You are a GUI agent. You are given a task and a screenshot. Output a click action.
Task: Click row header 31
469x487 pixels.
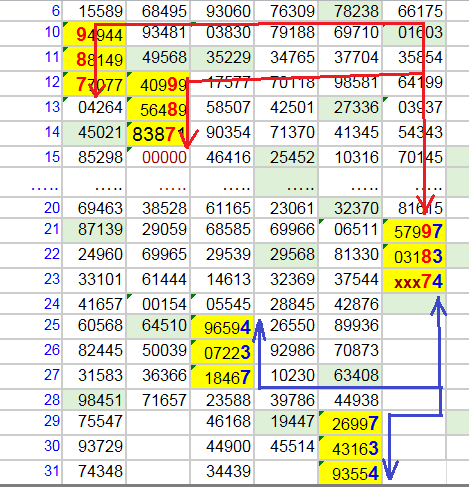(31, 472)
